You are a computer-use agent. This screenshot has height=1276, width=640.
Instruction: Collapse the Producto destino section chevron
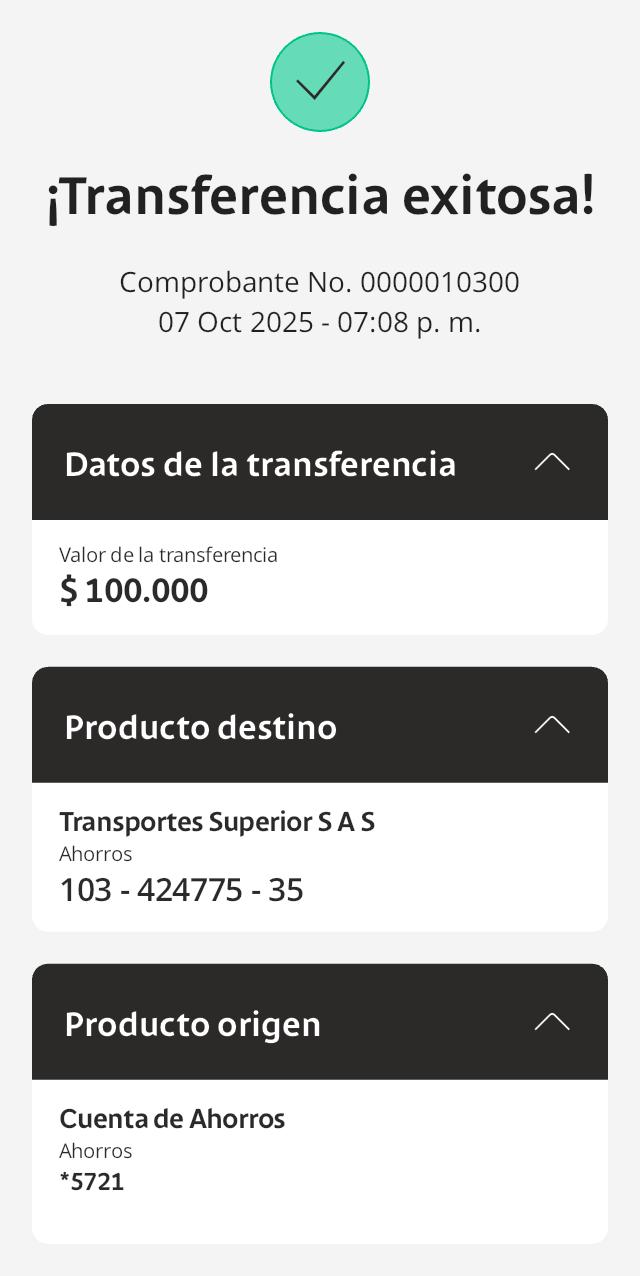[552, 725]
